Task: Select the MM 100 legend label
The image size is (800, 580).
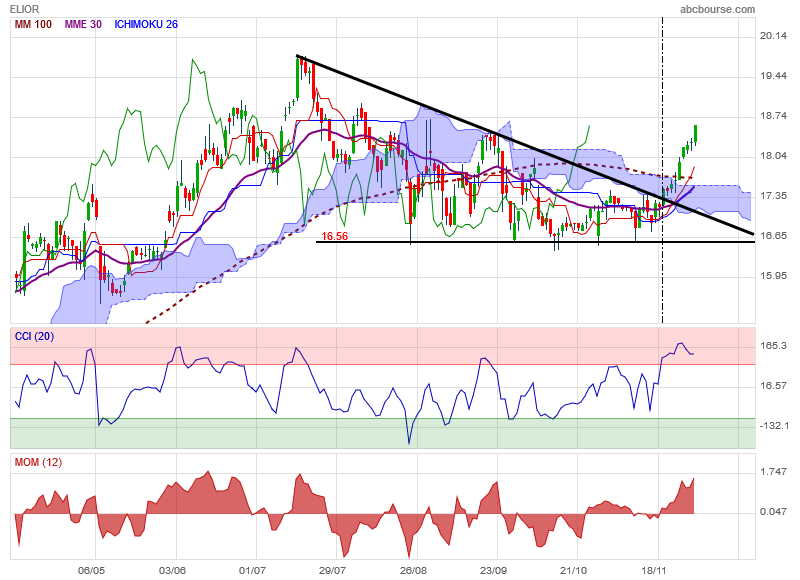Action: [x=33, y=24]
